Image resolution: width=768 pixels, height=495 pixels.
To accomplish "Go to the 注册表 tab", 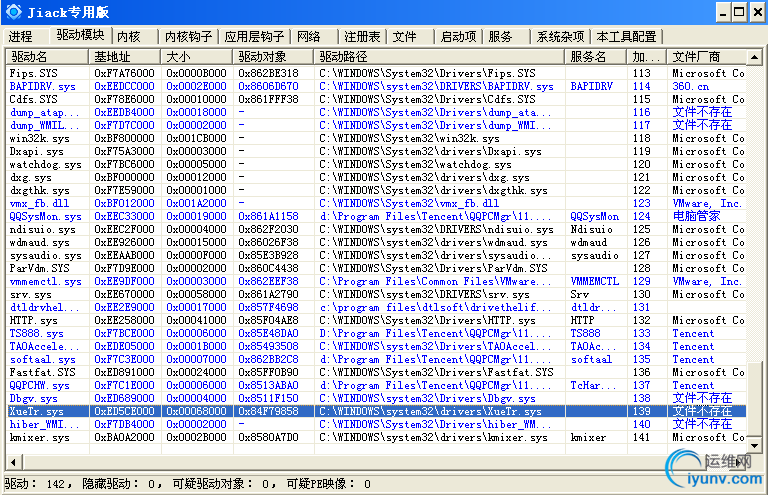I will [362, 37].
